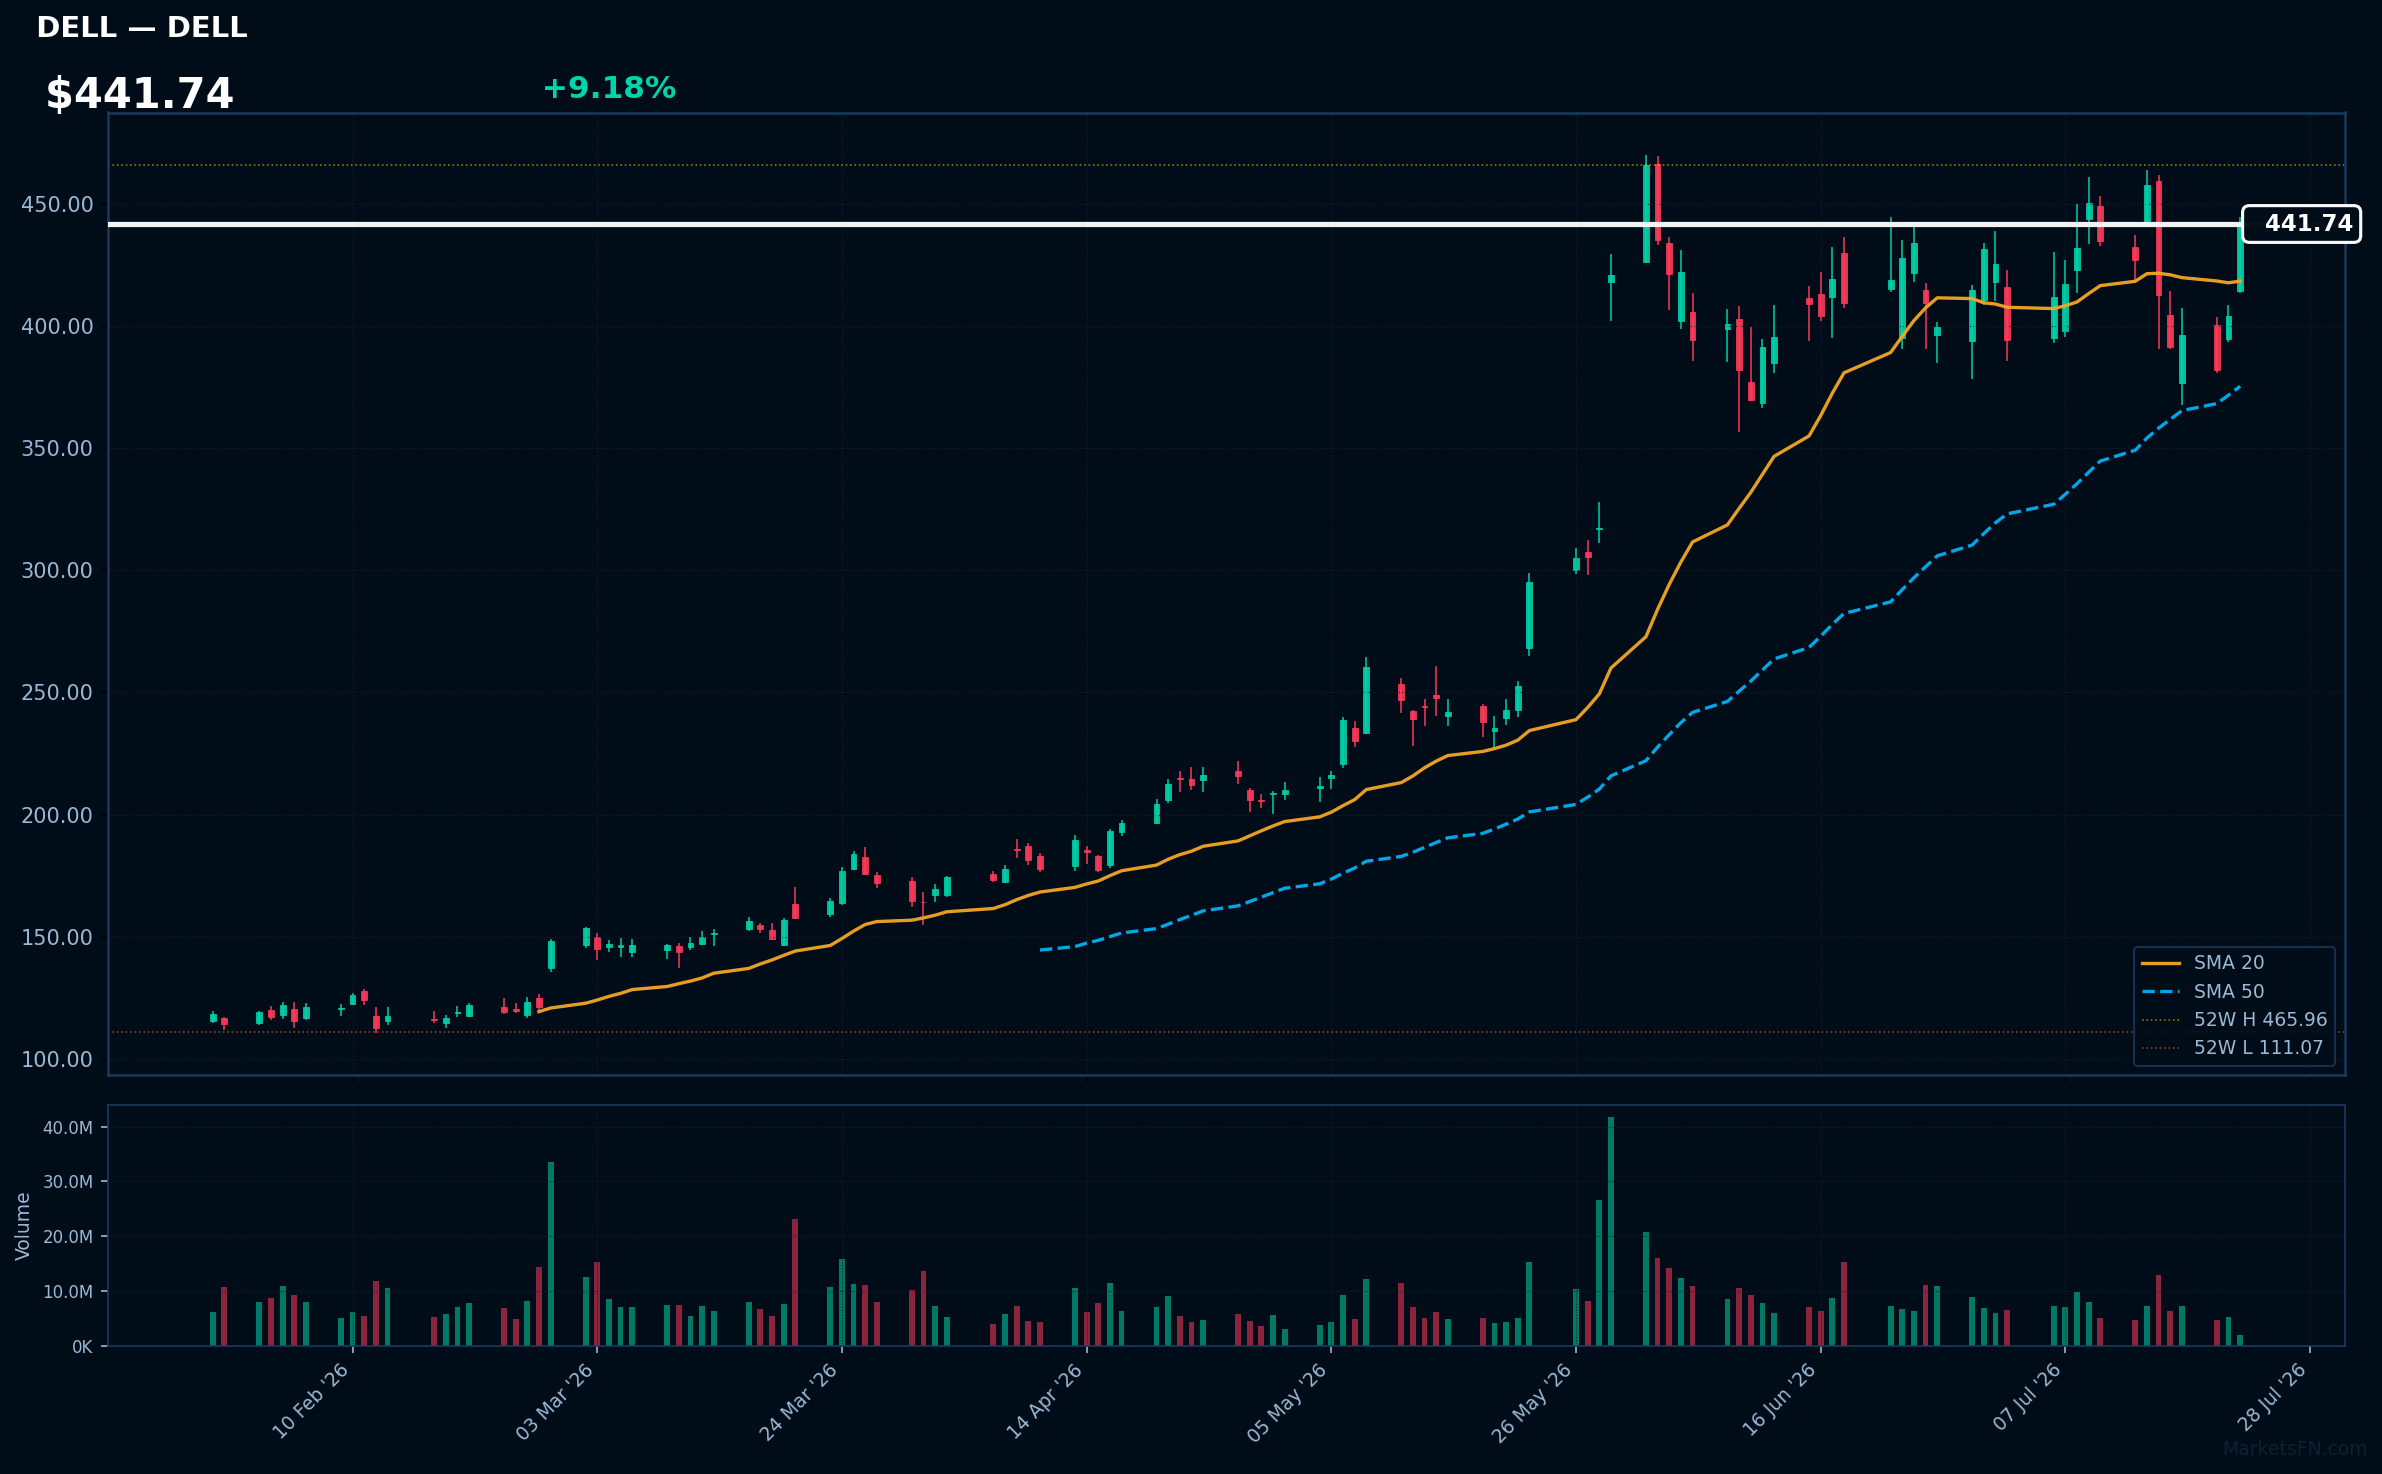Click the 150.00 price axis label

(57, 938)
